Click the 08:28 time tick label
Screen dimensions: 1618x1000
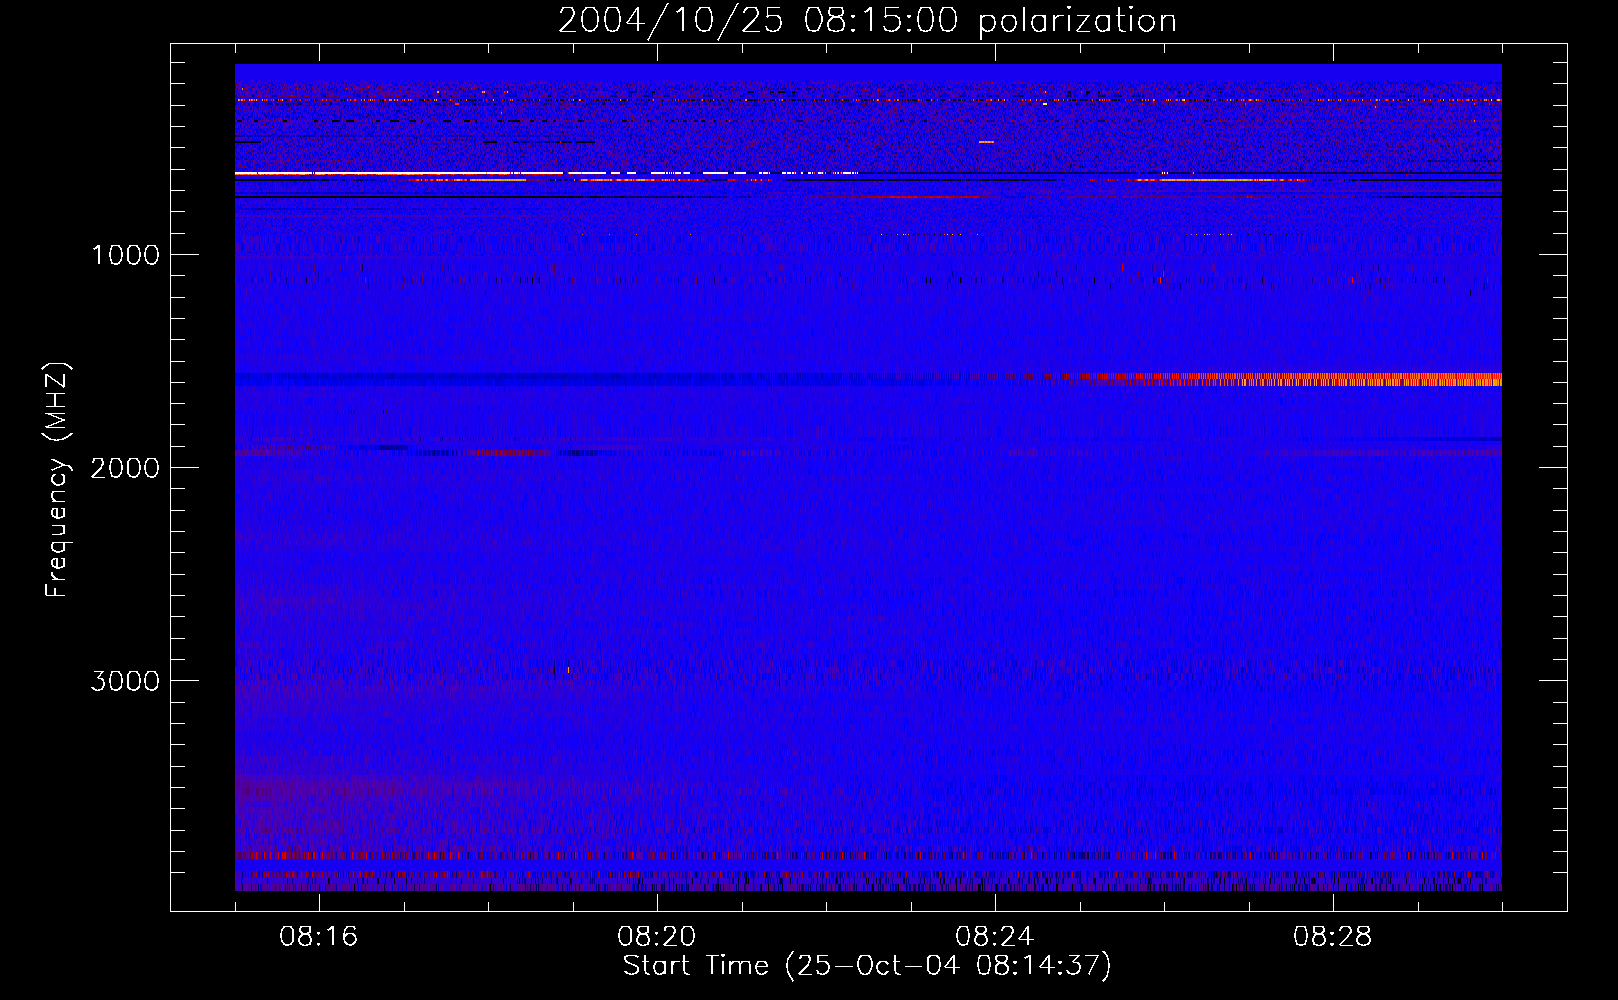pyautogui.click(x=1333, y=937)
